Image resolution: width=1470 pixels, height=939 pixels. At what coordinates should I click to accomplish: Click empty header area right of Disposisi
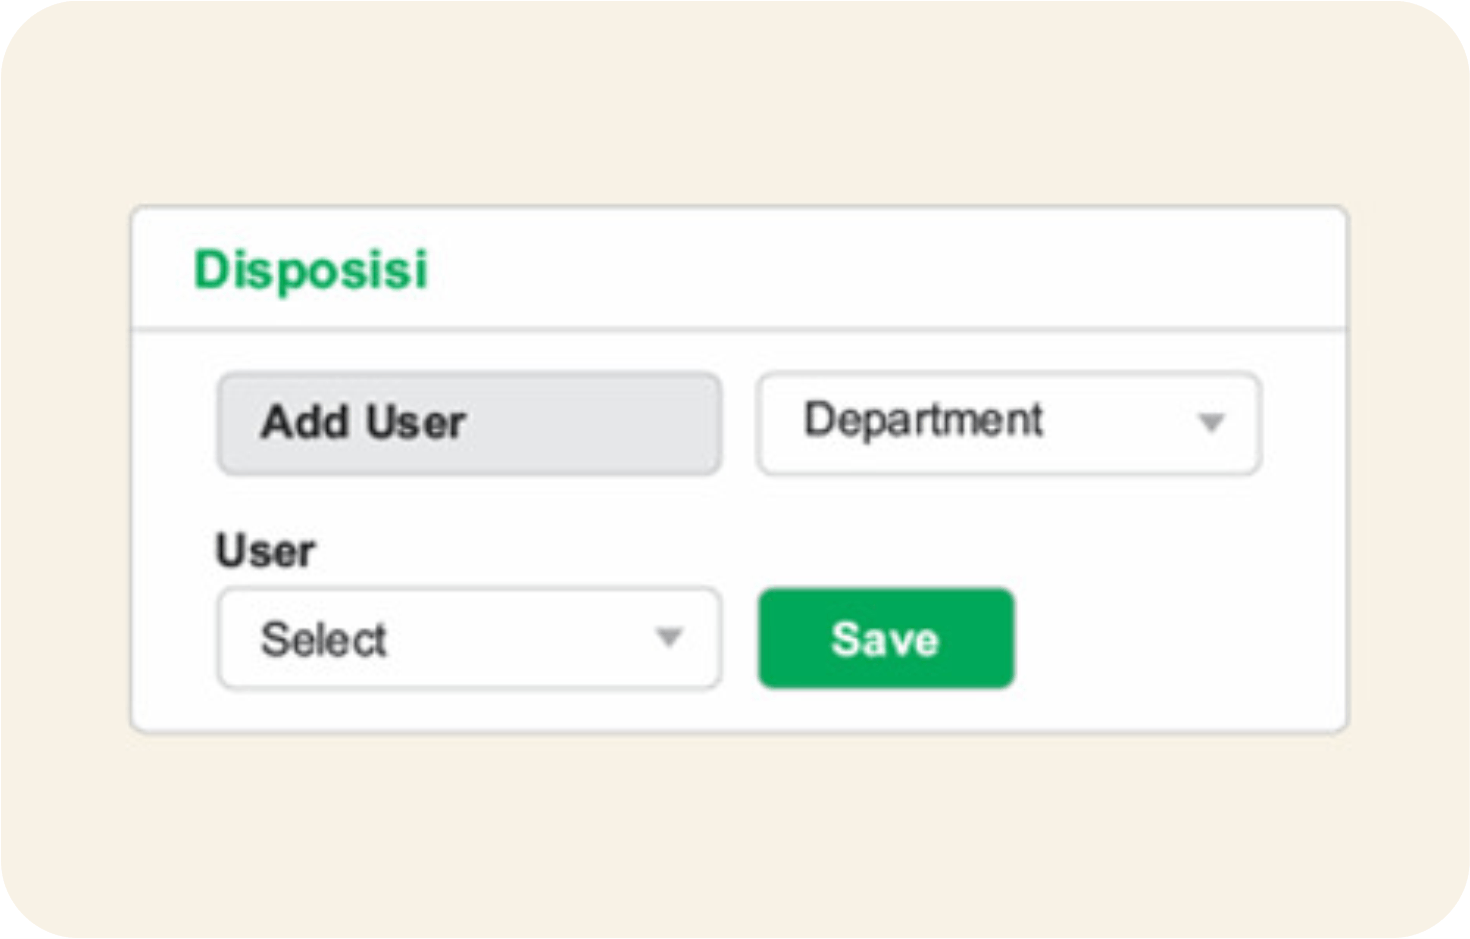pos(880,270)
